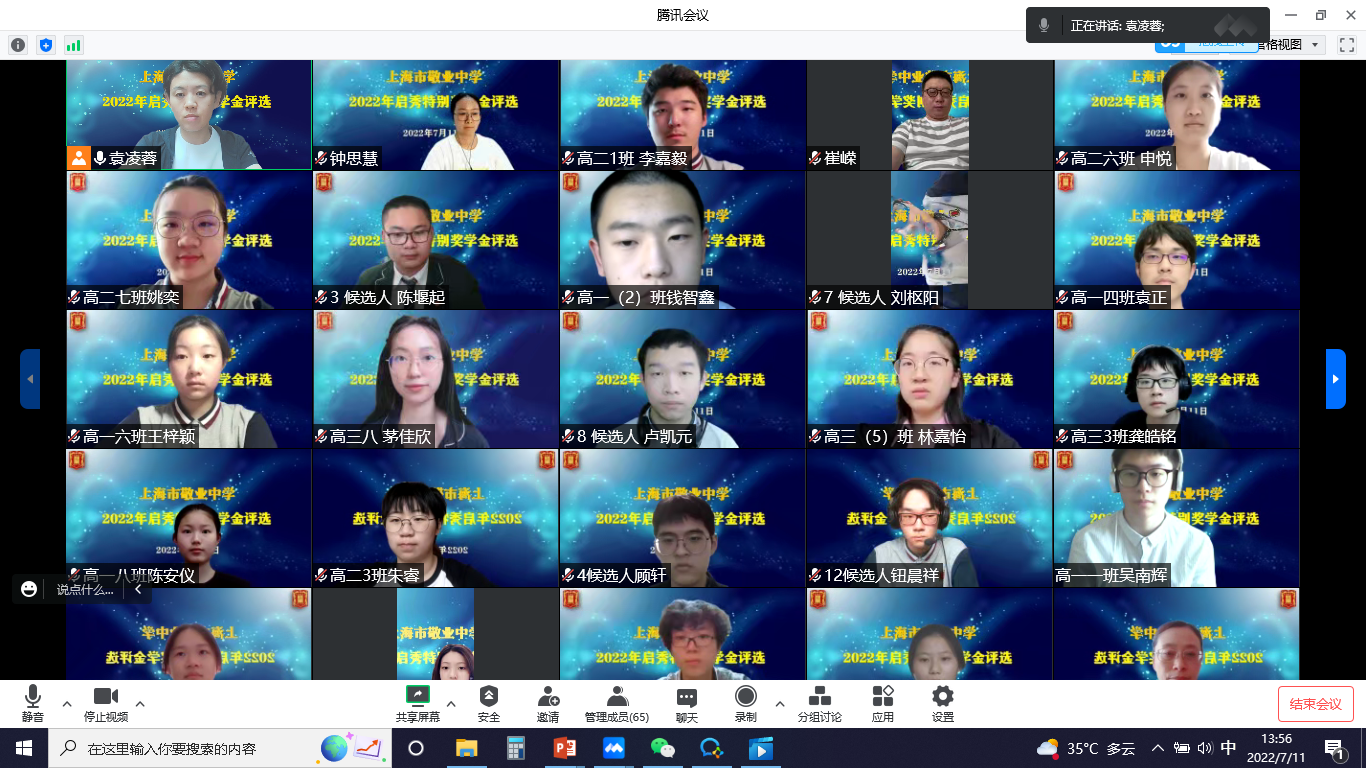This screenshot has width=1366, height=768.
Task: Turn off camera with 停止视频
Action: point(105,697)
